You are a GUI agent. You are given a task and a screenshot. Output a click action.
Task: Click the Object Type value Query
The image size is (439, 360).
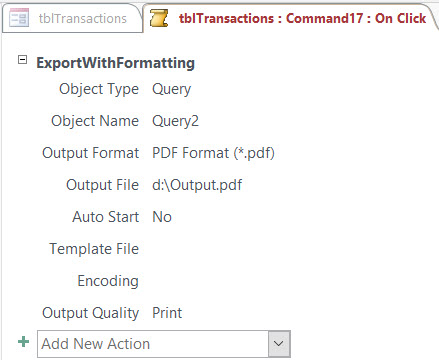pos(171,89)
